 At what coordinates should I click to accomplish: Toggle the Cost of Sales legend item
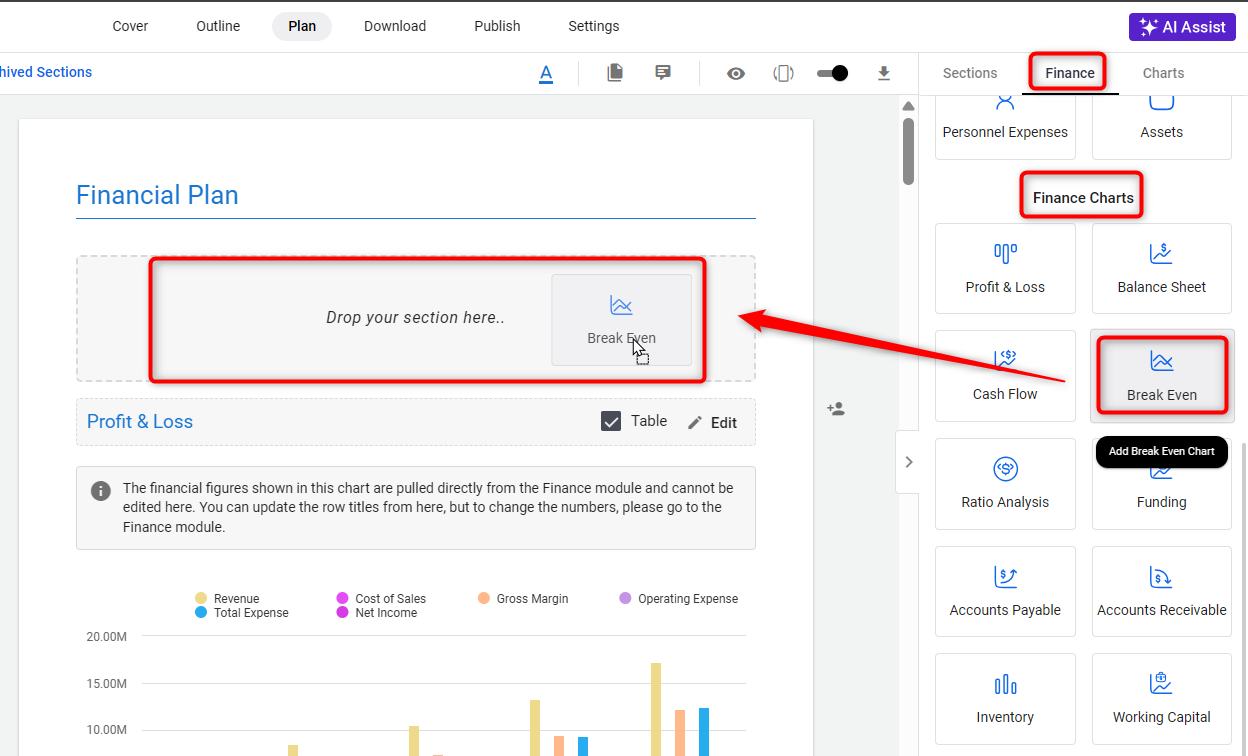click(381, 599)
